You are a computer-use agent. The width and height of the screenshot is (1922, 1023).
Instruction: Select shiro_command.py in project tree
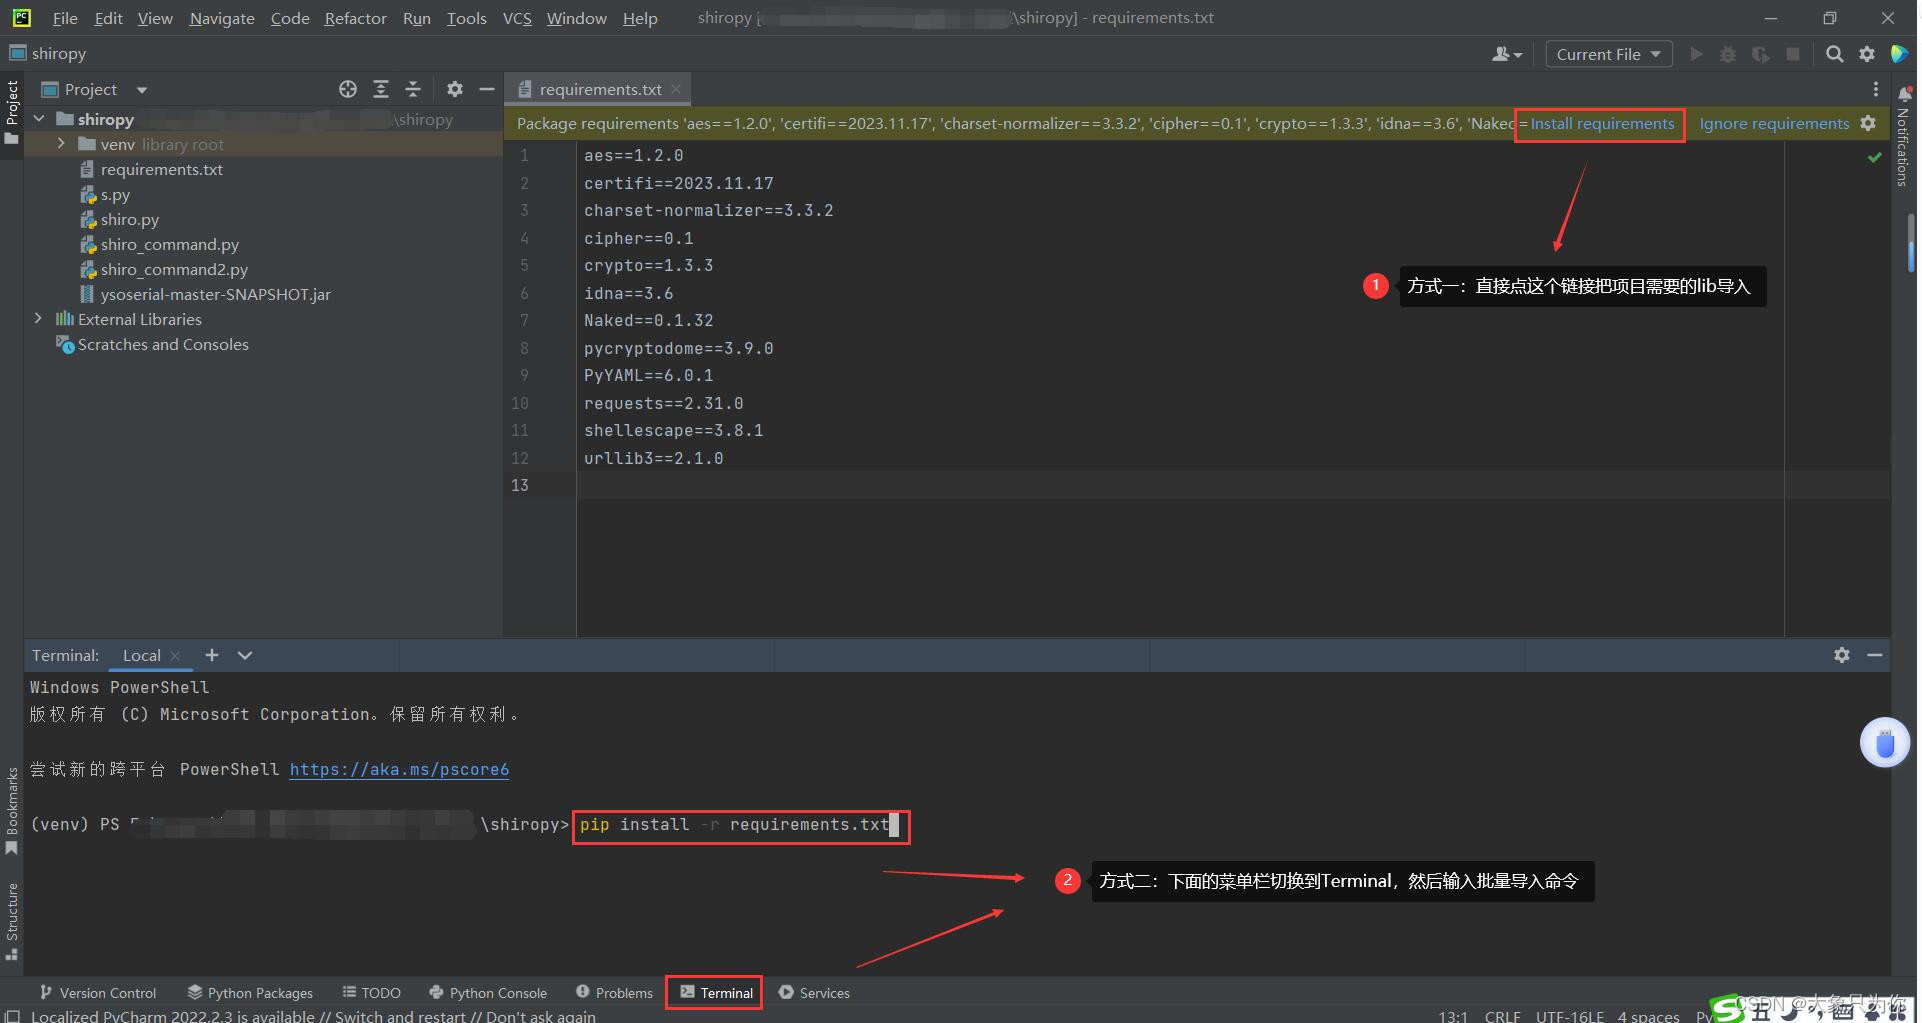coord(159,244)
